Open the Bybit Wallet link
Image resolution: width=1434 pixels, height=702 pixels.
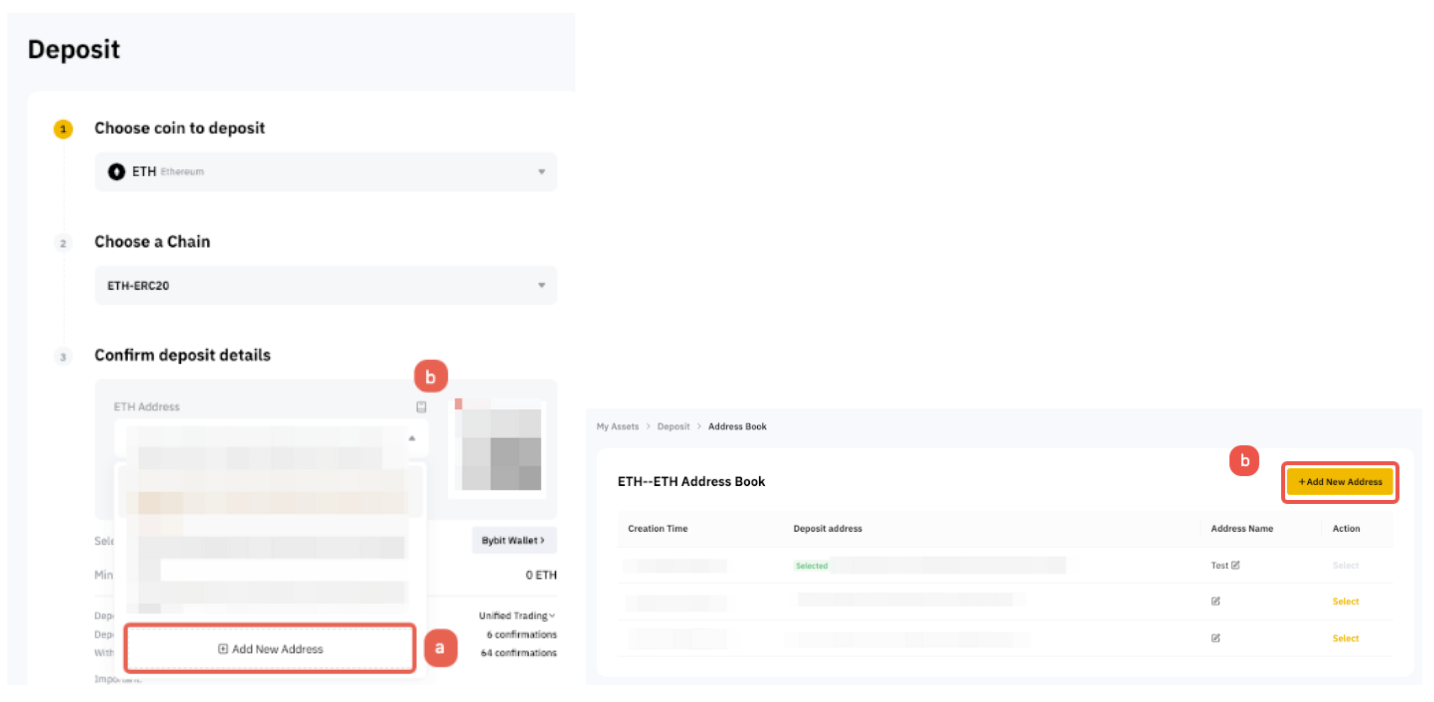[x=513, y=540]
